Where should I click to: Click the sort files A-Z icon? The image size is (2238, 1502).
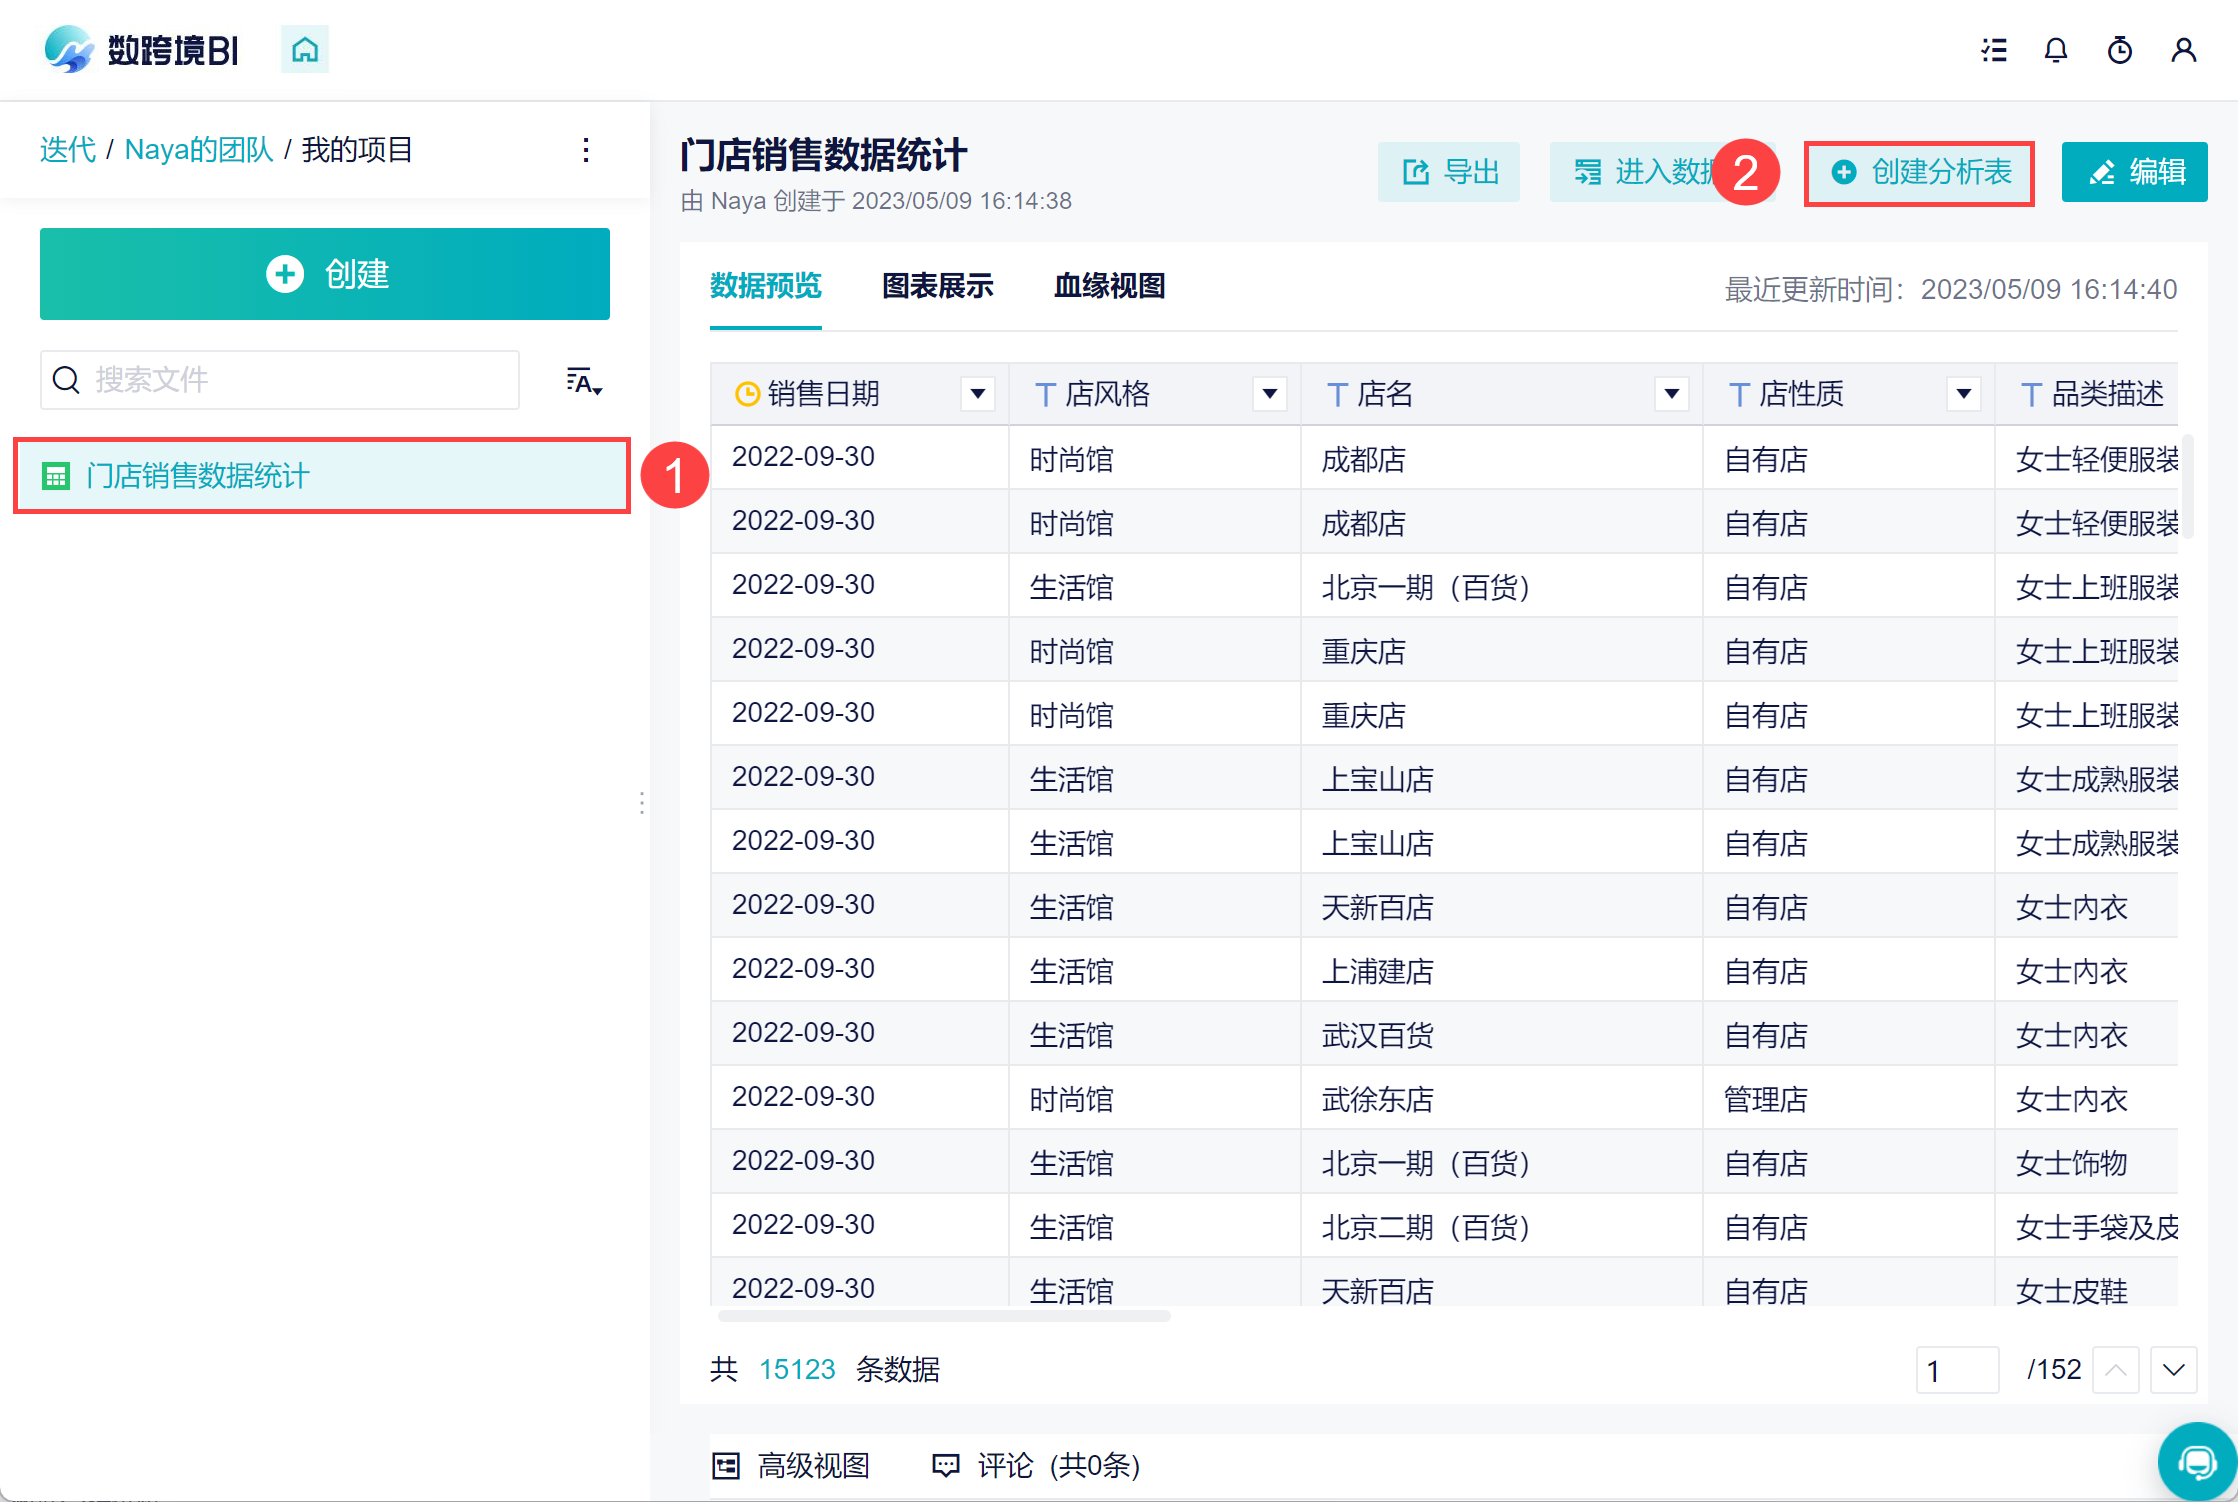point(584,381)
